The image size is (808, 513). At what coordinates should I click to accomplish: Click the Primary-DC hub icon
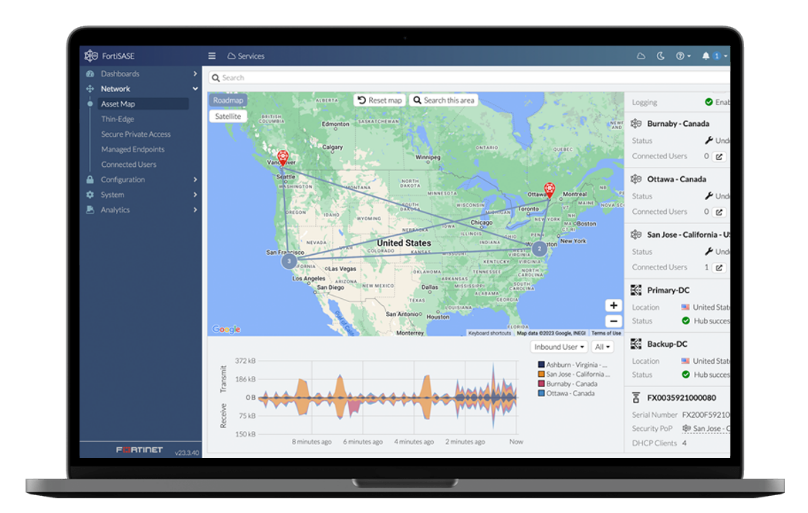[x=636, y=290]
